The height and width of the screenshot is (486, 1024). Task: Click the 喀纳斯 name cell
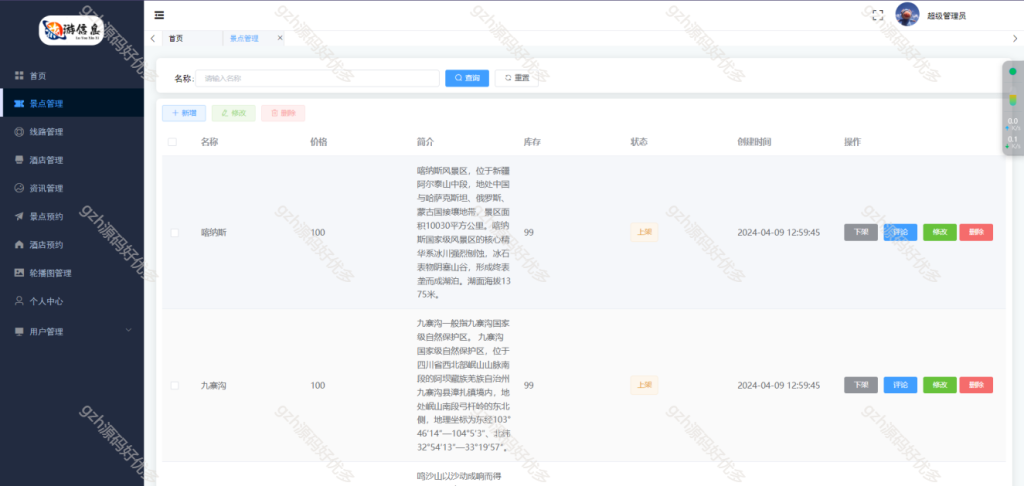tap(212, 233)
